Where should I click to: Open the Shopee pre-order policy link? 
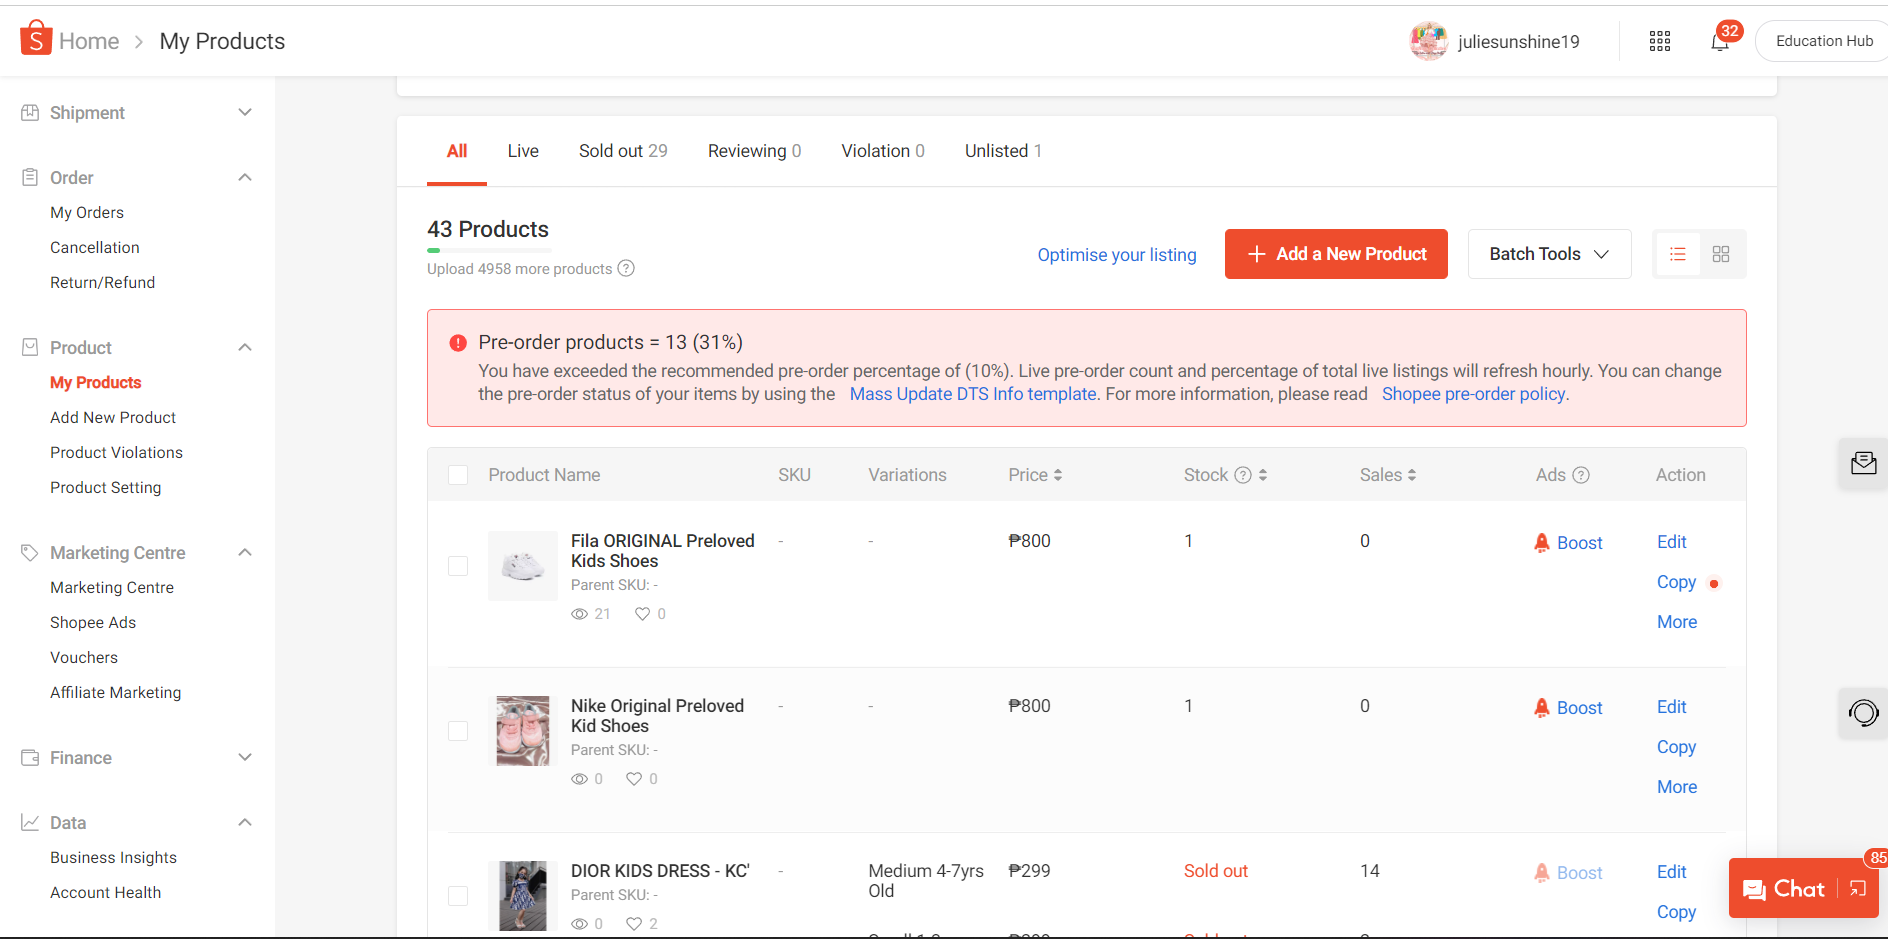[x=1474, y=394]
